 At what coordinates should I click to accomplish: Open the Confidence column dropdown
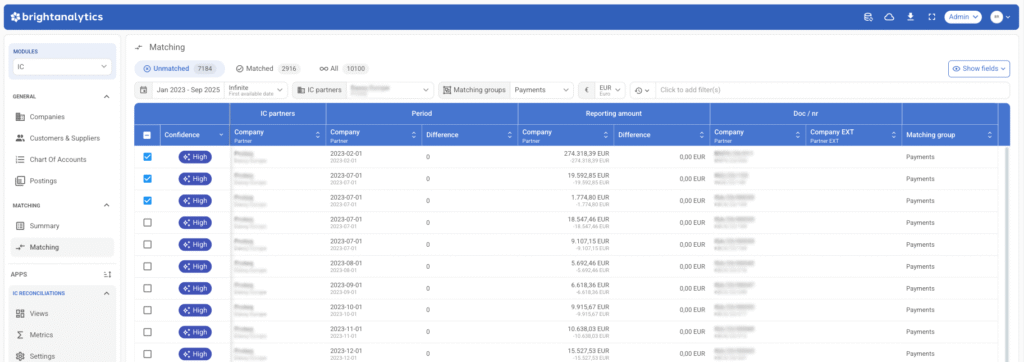tap(221, 135)
